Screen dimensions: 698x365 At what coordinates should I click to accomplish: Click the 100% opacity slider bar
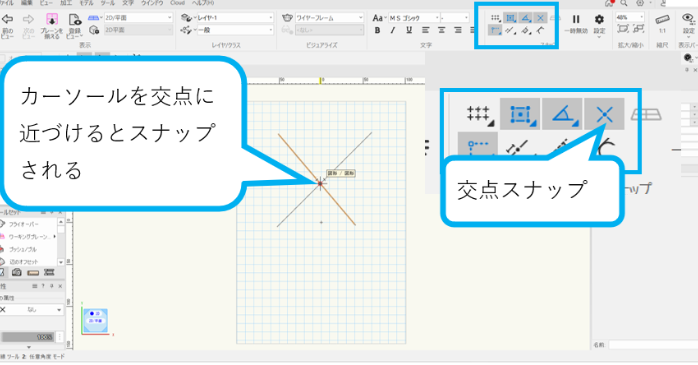click(27, 337)
